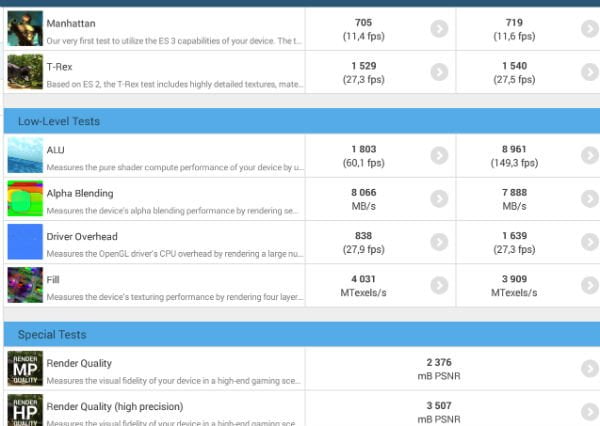600x426 pixels.
Task: Select the blue Driver Overhead icon
Action: click(x=25, y=242)
